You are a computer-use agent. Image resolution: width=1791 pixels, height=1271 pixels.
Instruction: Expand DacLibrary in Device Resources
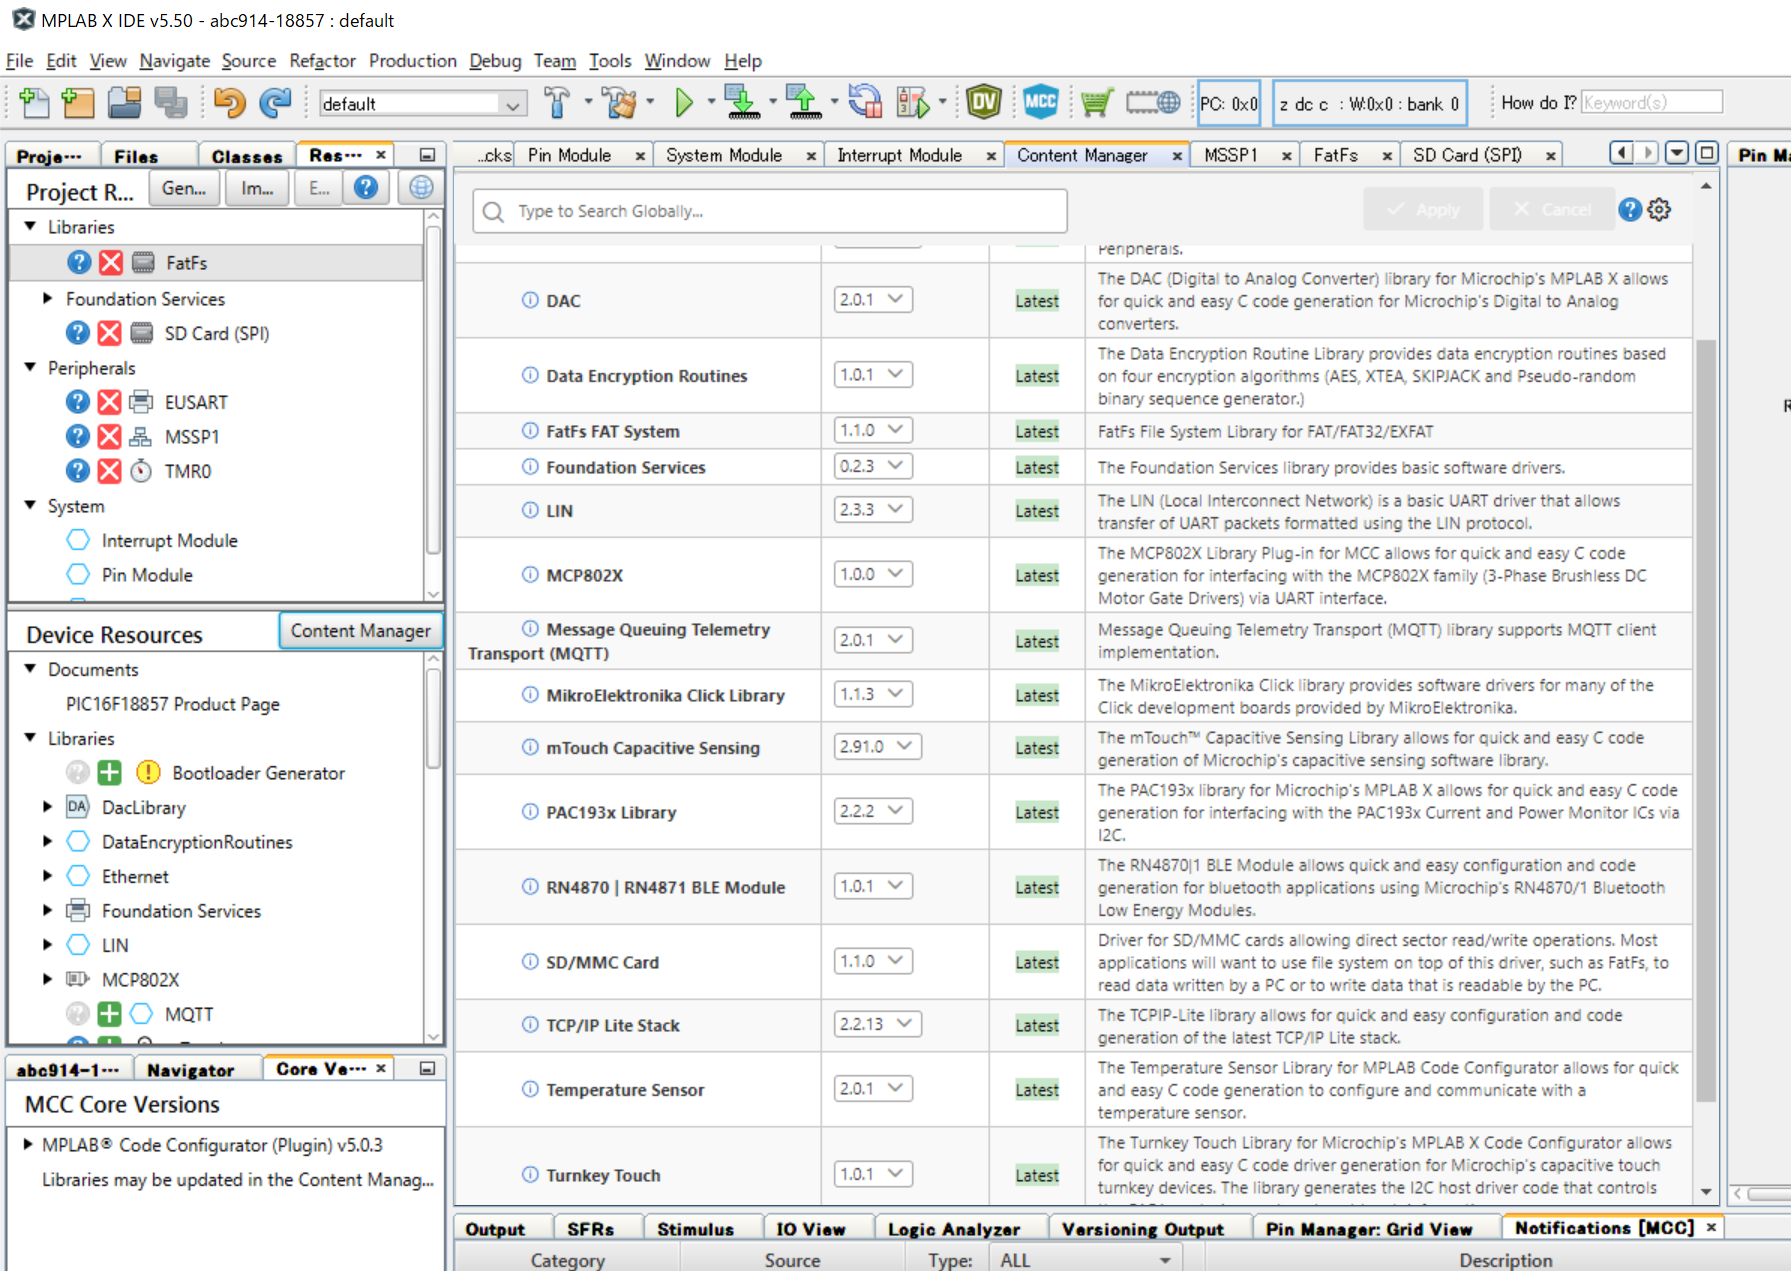47,806
